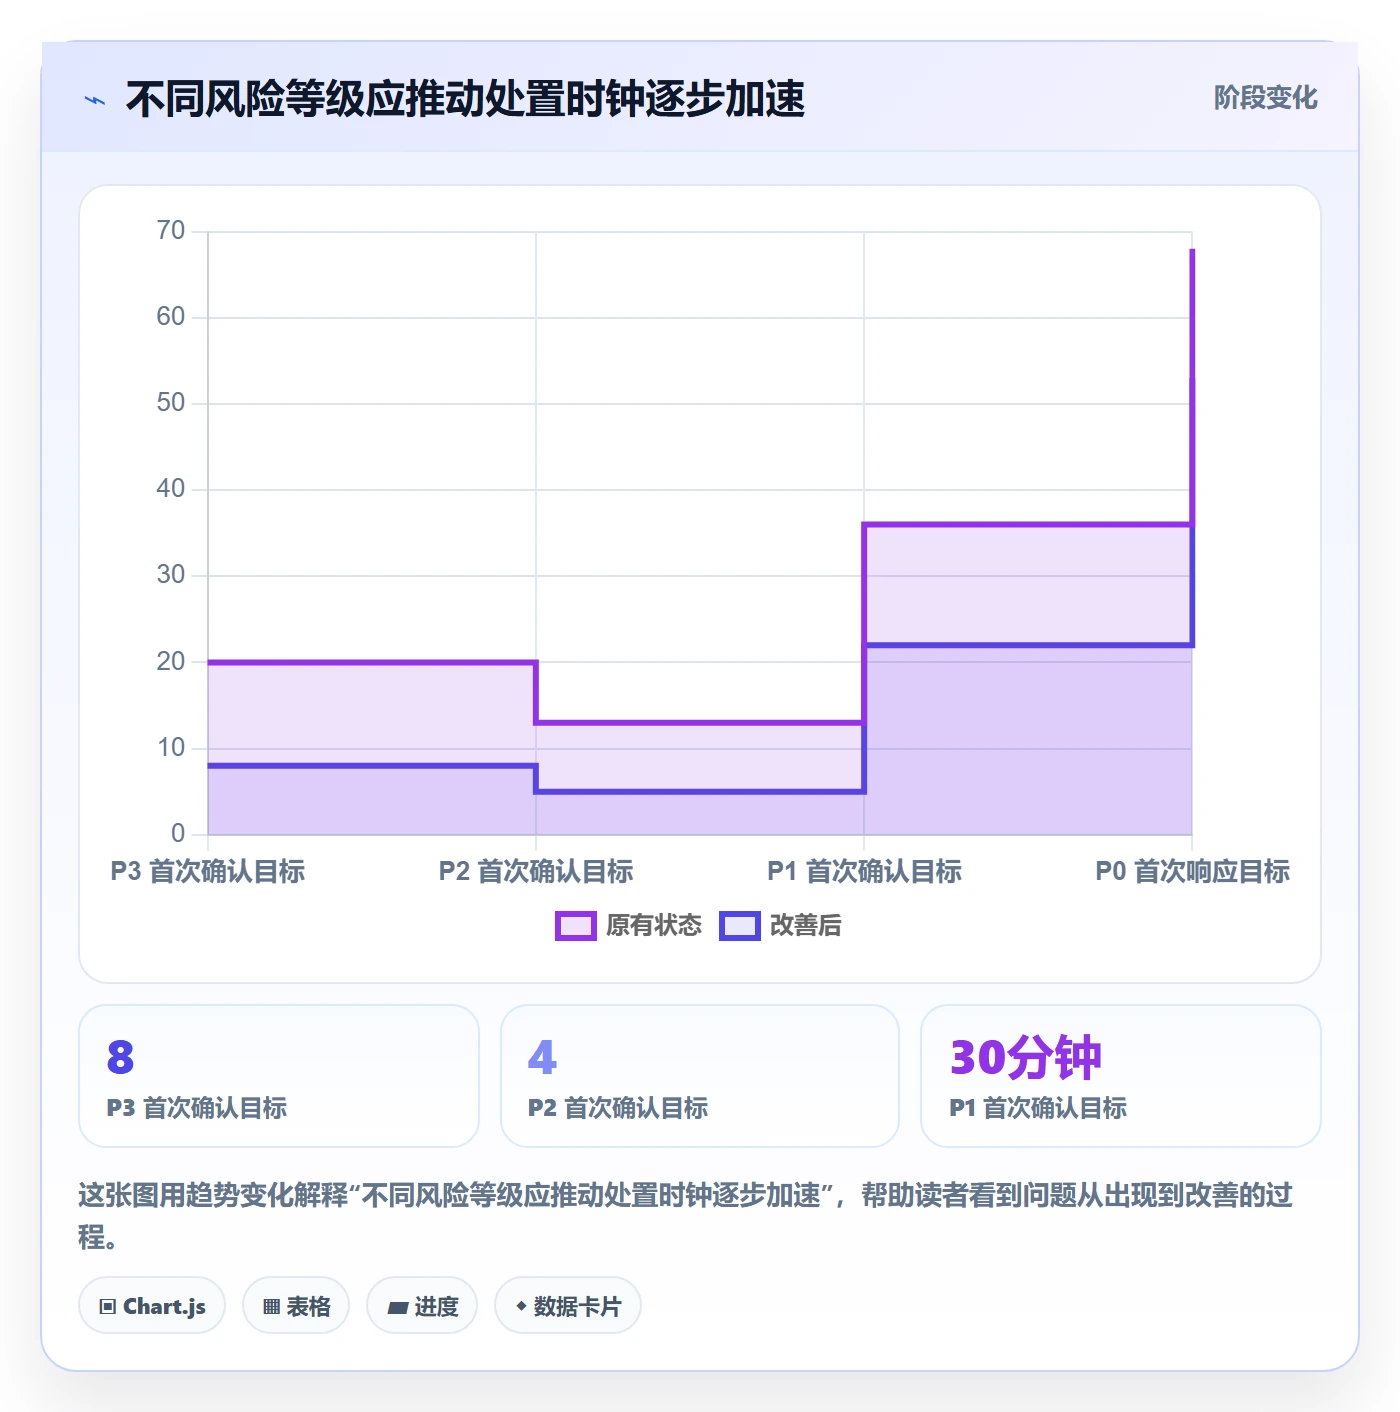Select the 表格 tag chip
The image size is (1400, 1412).
[x=296, y=1306]
